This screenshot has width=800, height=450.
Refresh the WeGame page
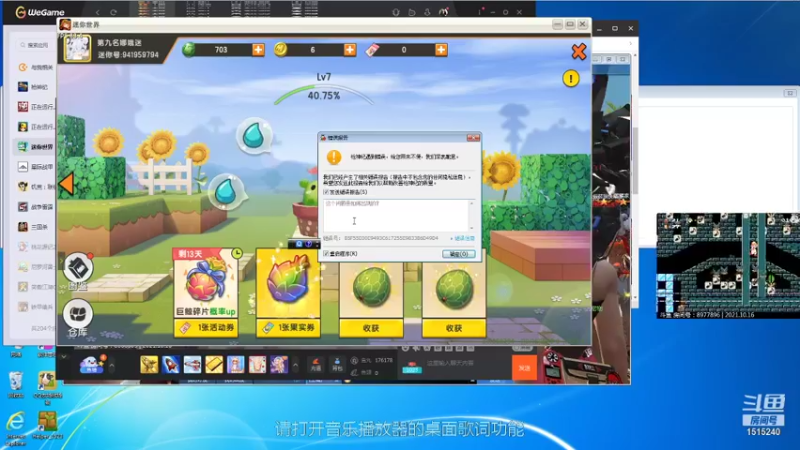tap(113, 12)
